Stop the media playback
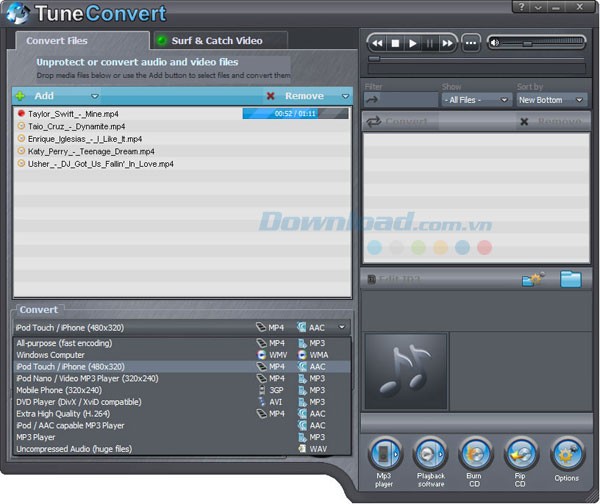 [x=395, y=43]
